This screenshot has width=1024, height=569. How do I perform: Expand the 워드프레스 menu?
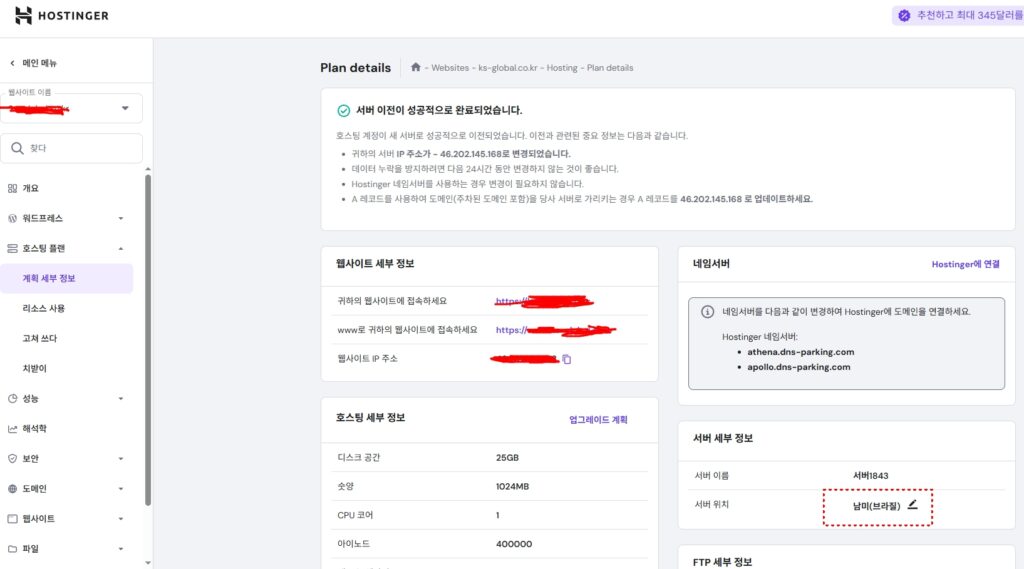pyautogui.click(x=121, y=218)
